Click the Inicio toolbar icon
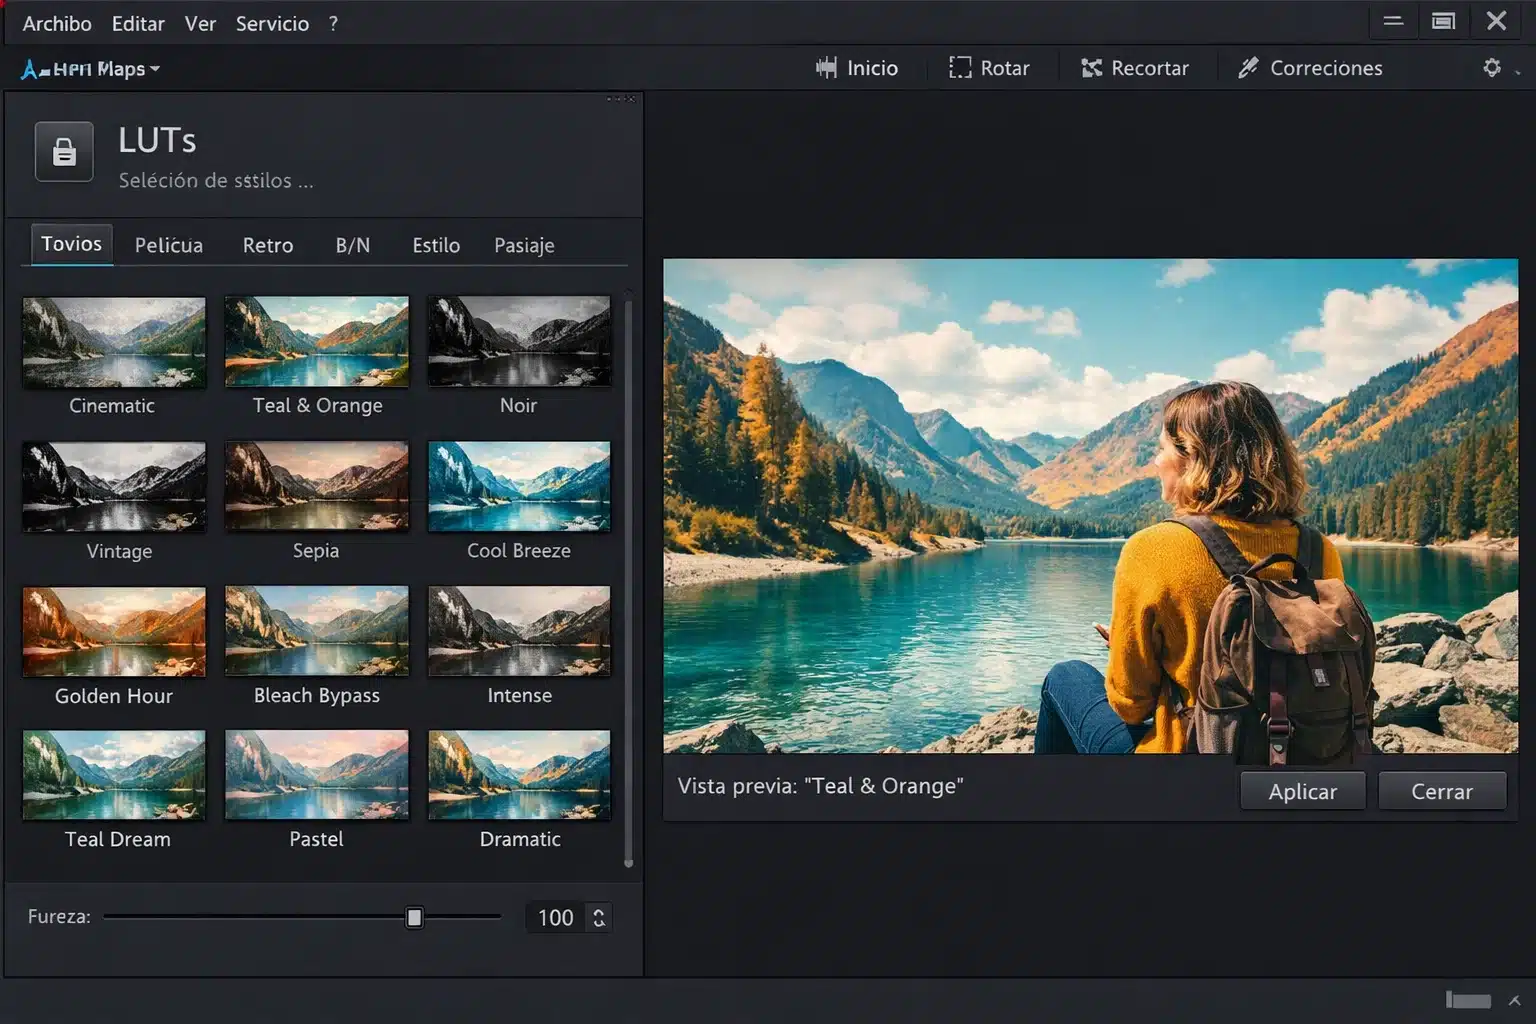The image size is (1536, 1024). (827, 68)
